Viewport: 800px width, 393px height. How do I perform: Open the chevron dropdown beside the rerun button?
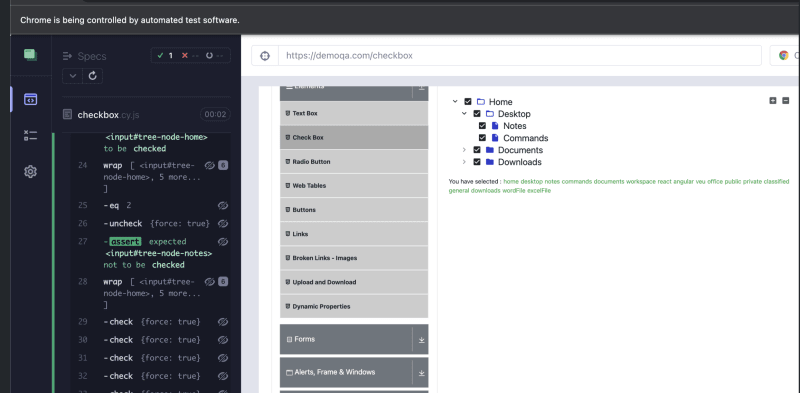[72, 76]
